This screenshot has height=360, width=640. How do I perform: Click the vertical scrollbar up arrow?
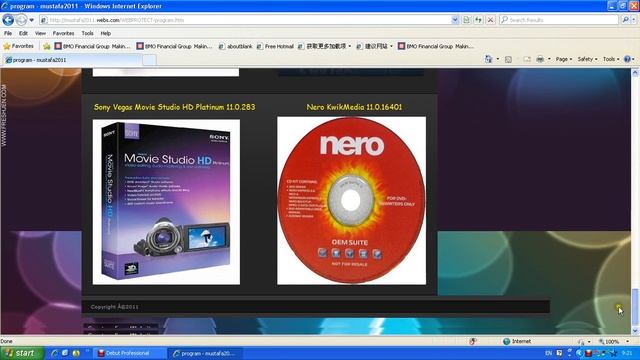635,73
